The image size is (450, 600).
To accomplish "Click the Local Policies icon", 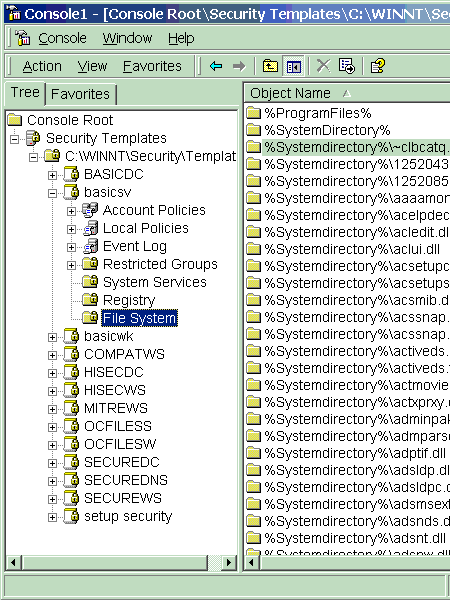I will tap(90, 228).
